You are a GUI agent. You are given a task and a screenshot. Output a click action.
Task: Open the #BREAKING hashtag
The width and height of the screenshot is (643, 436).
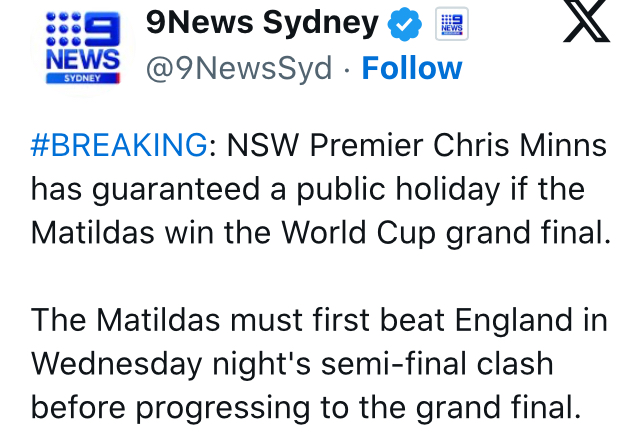point(118,146)
